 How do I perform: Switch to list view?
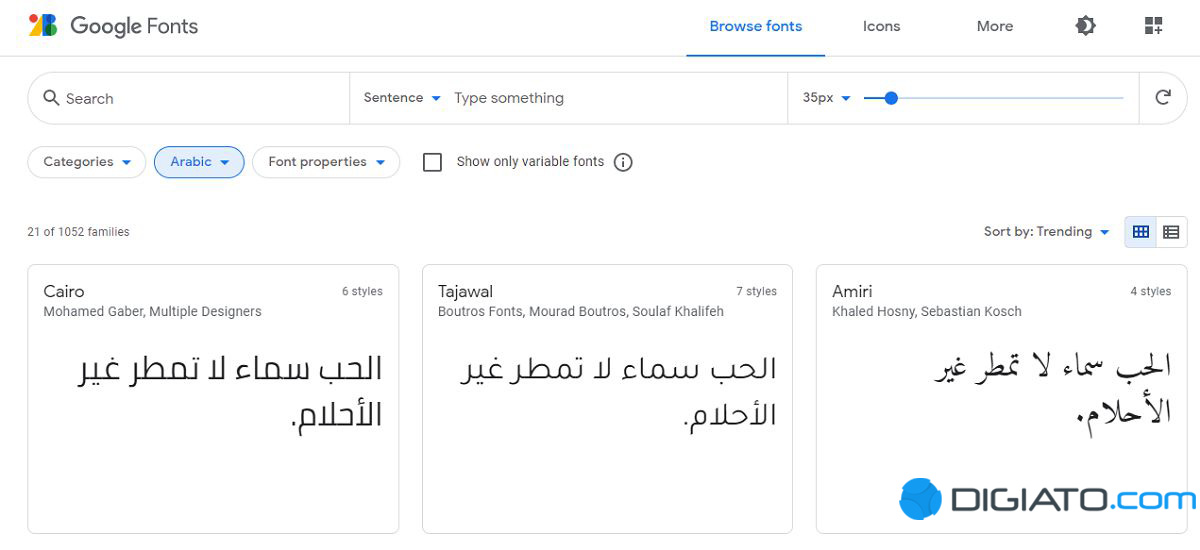(x=1171, y=232)
